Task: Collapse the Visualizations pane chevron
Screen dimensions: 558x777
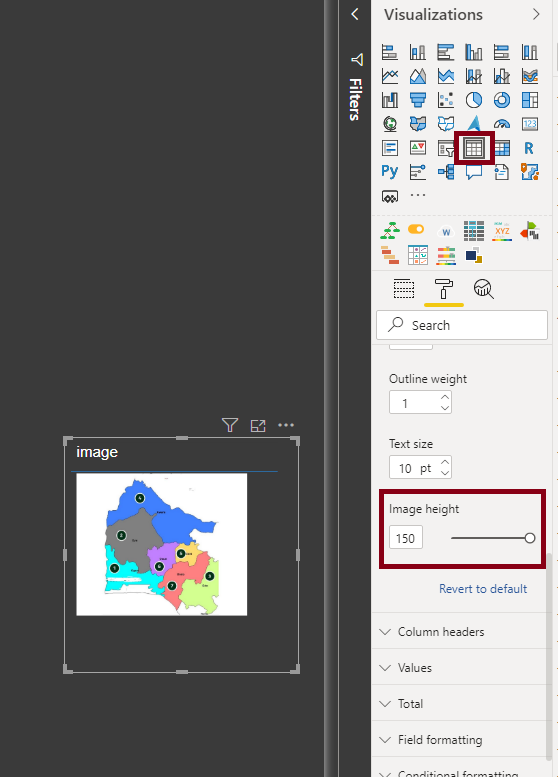Action: (x=536, y=14)
